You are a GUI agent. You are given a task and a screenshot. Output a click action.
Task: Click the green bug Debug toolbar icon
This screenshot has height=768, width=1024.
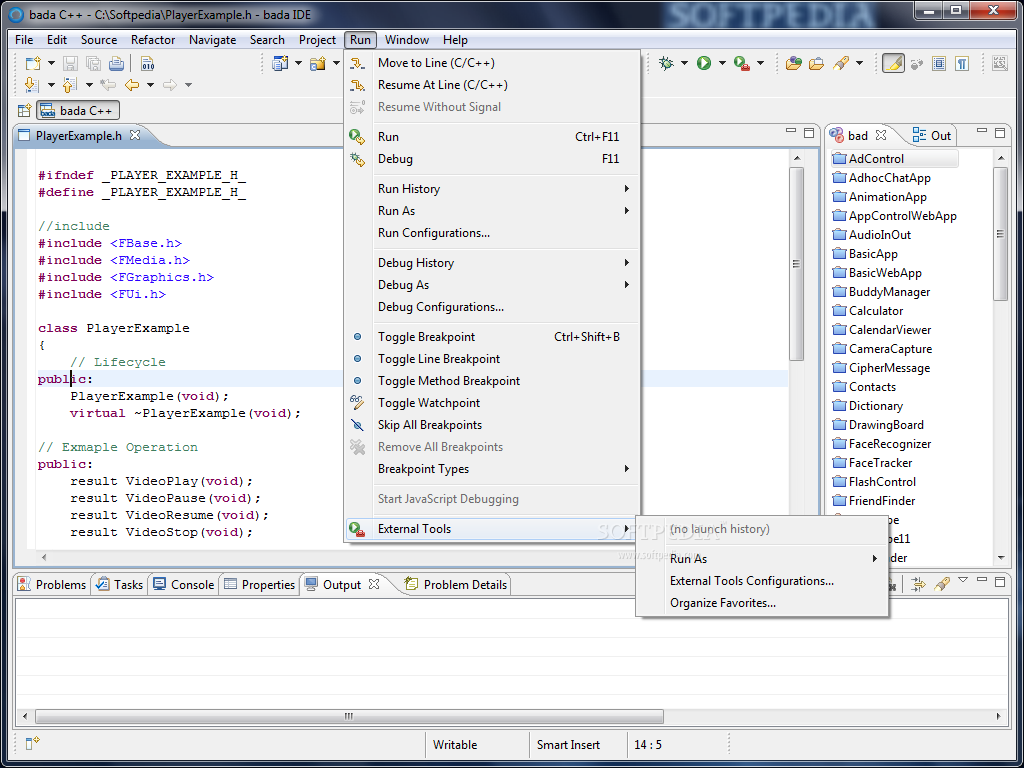pyautogui.click(x=666, y=63)
